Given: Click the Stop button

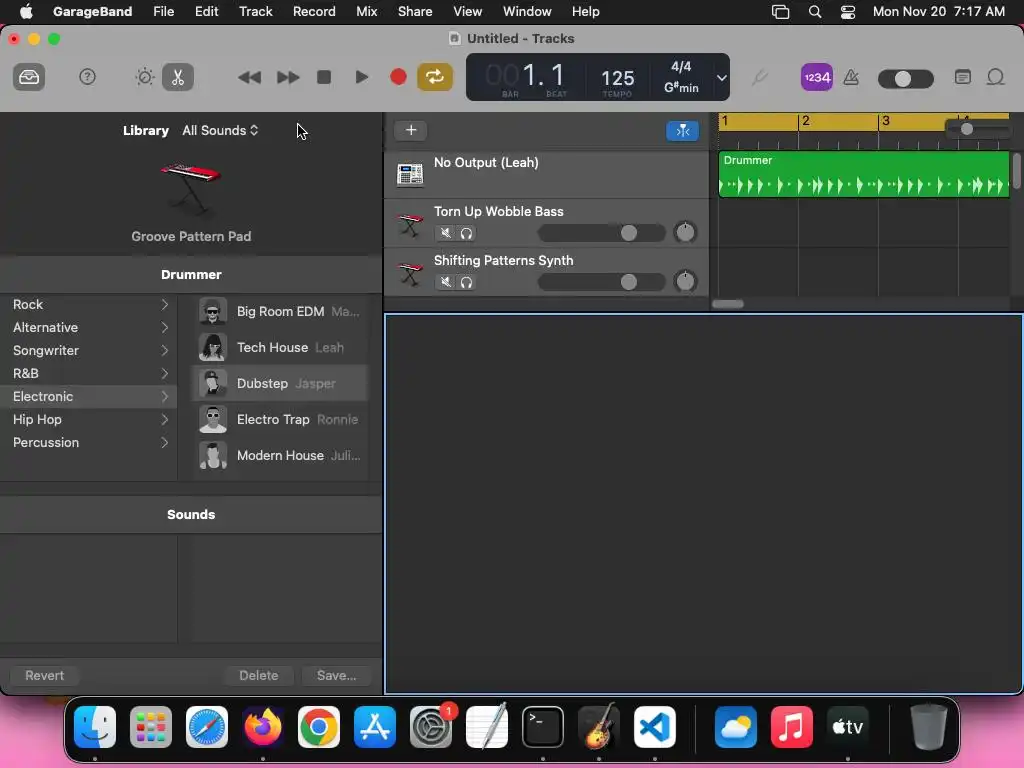Looking at the screenshot, I should pyautogui.click(x=324, y=77).
